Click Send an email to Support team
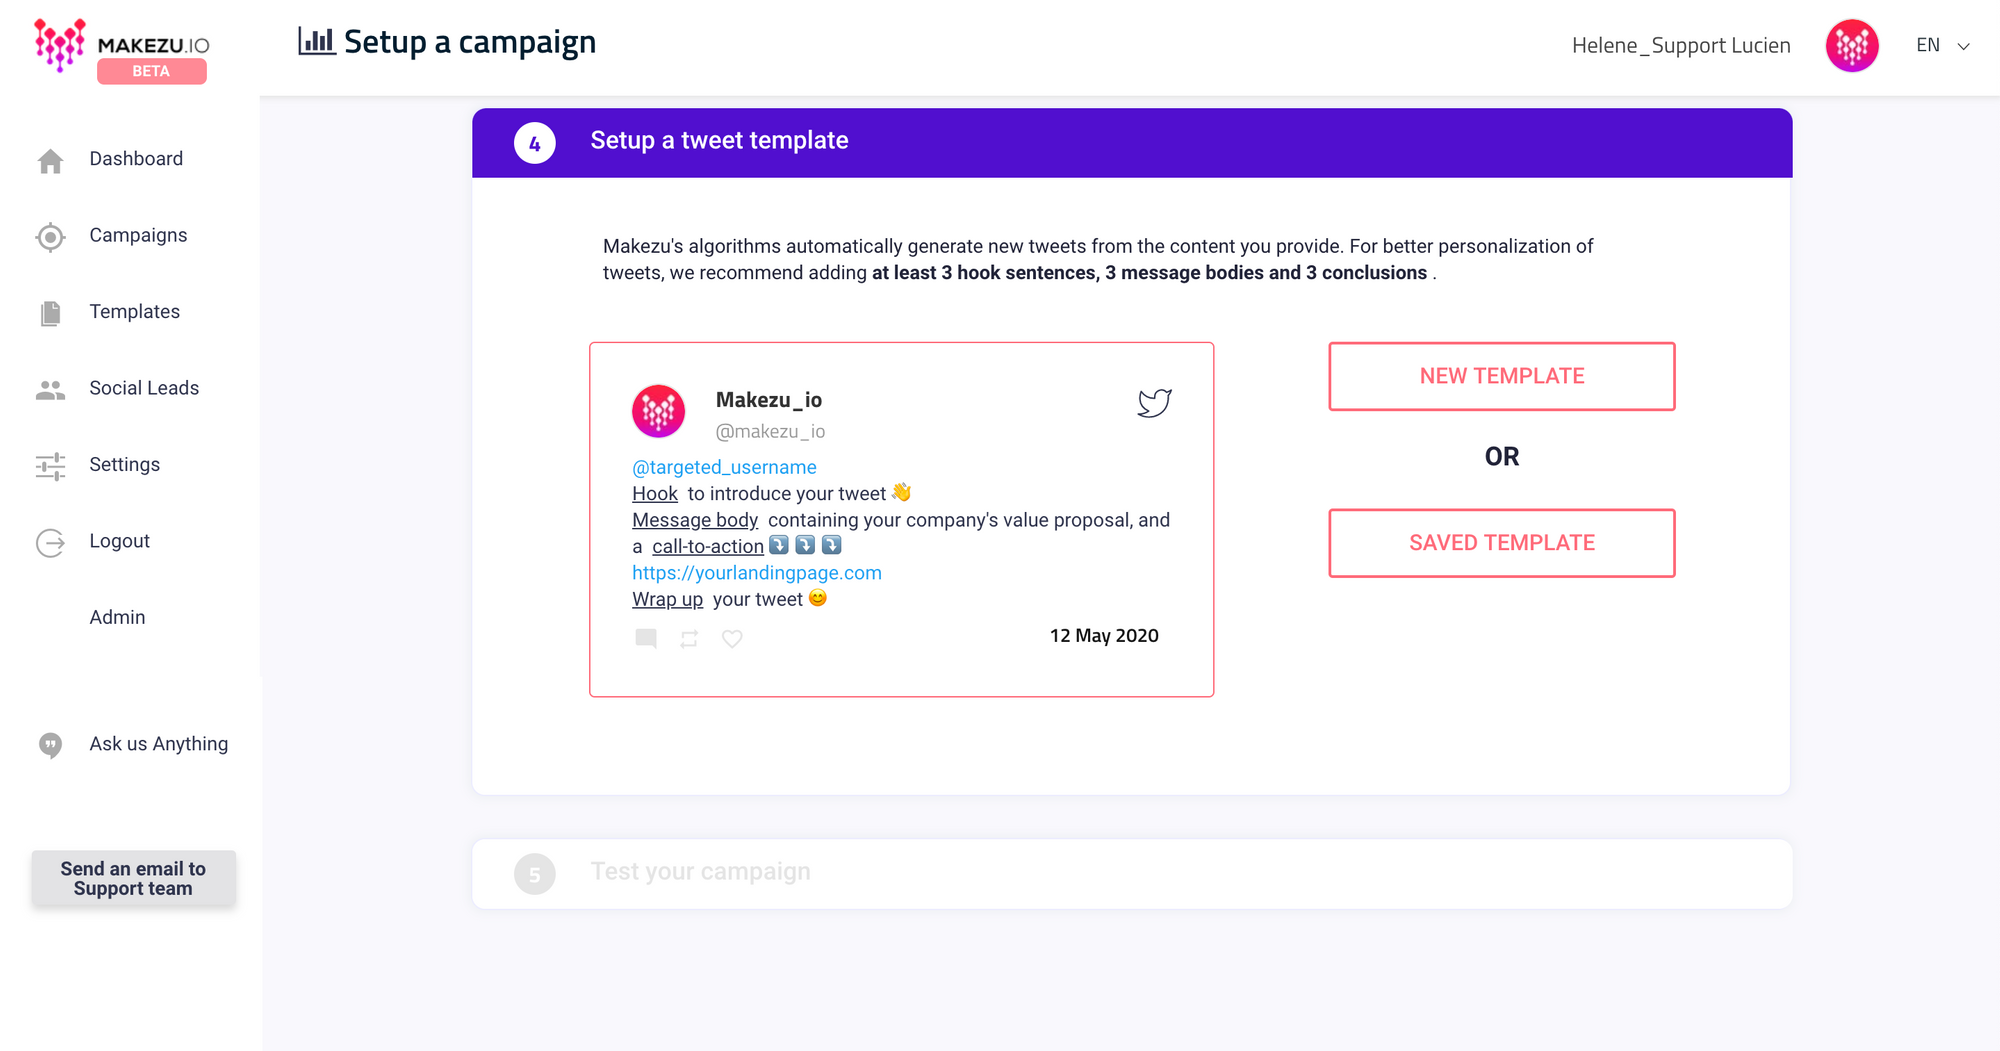The height and width of the screenshot is (1051, 2000). coord(133,878)
